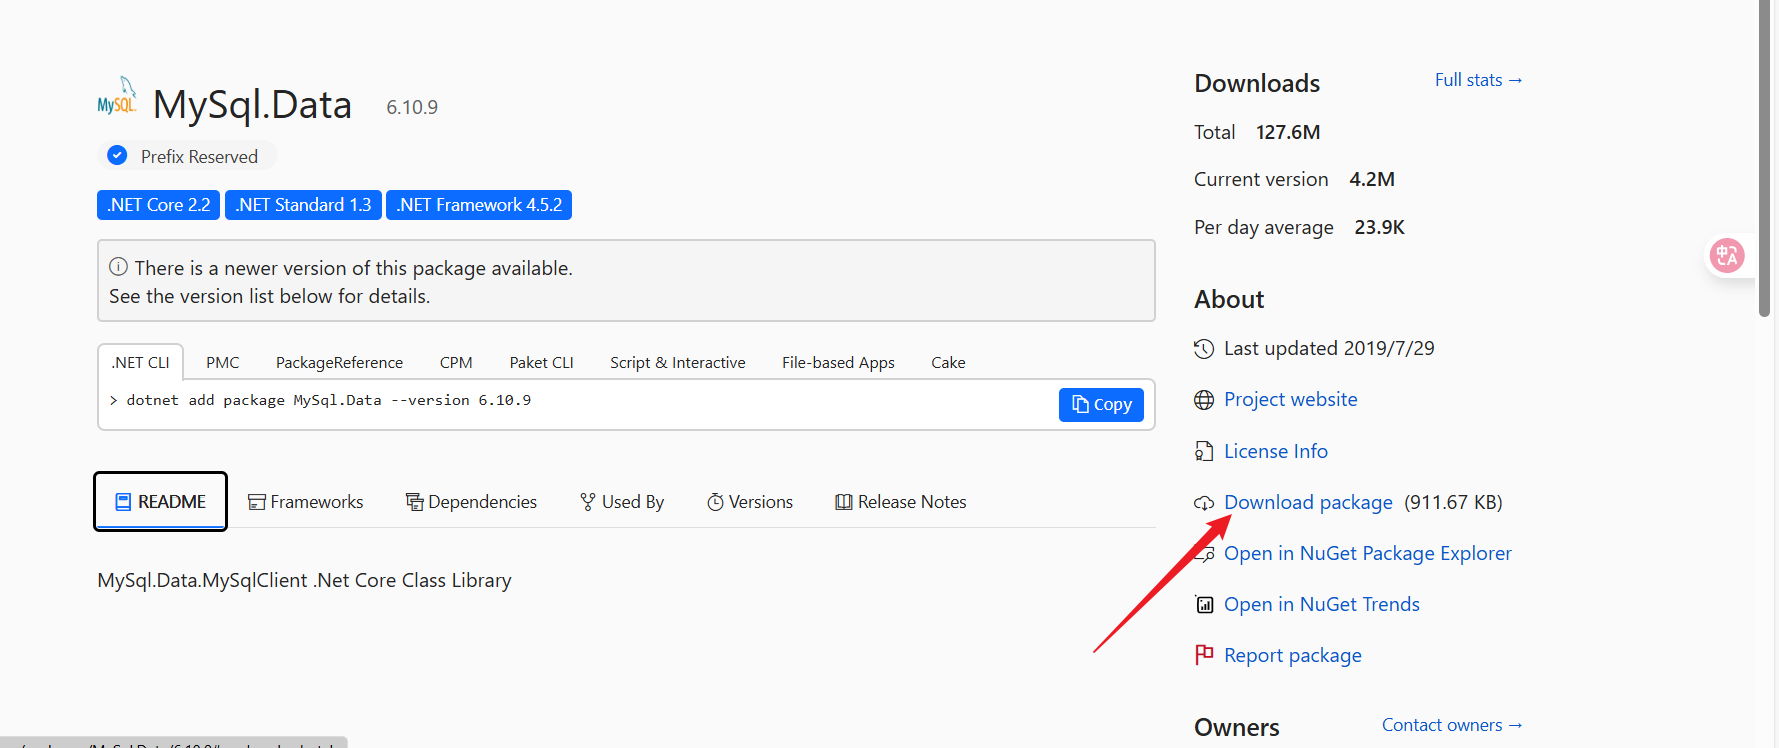This screenshot has width=1779, height=748.
Task: Click the Contact owners link
Action: click(x=1452, y=725)
